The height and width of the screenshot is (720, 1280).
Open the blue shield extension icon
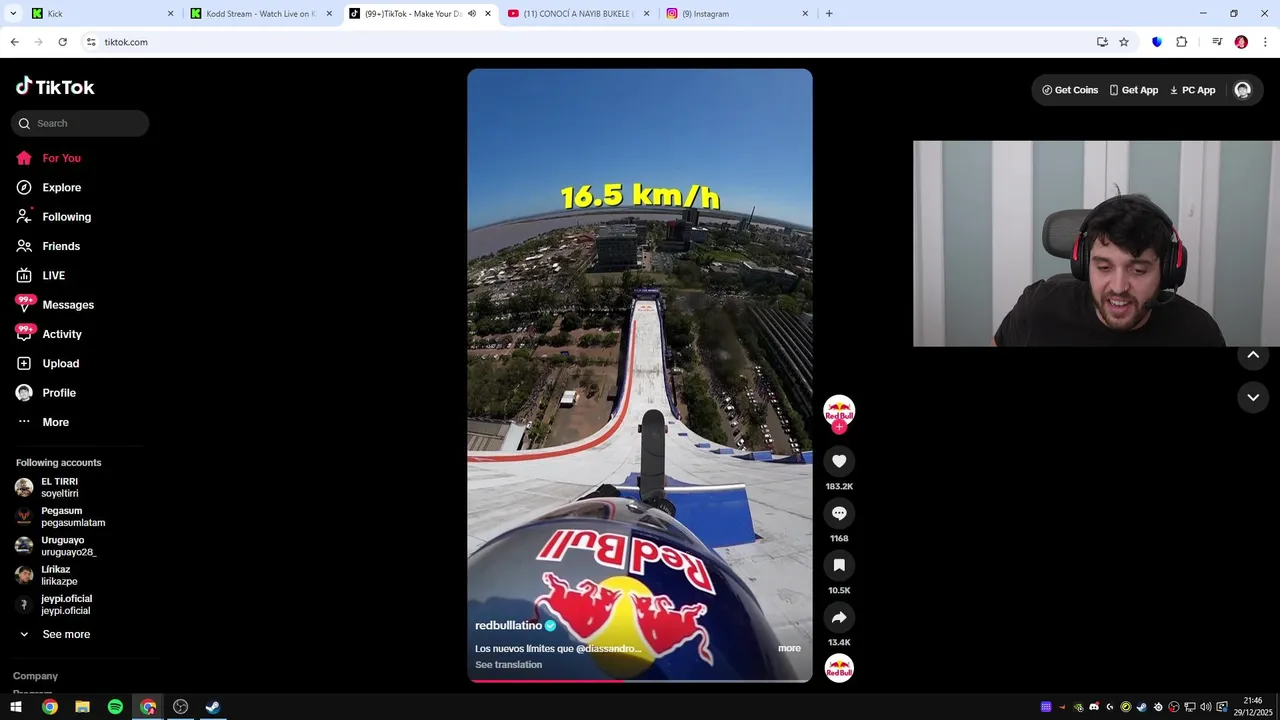[x=1157, y=42]
